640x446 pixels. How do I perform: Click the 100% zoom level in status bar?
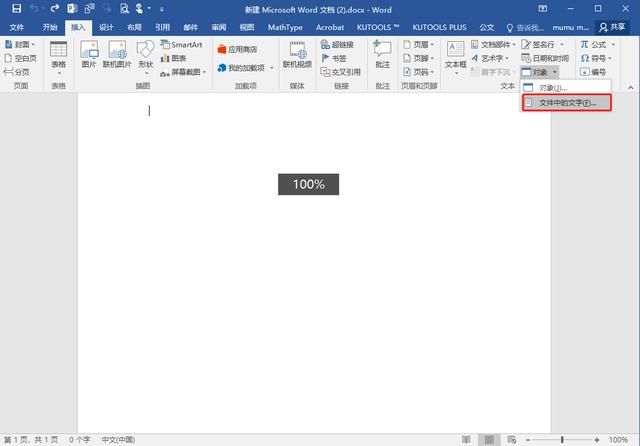(618, 439)
